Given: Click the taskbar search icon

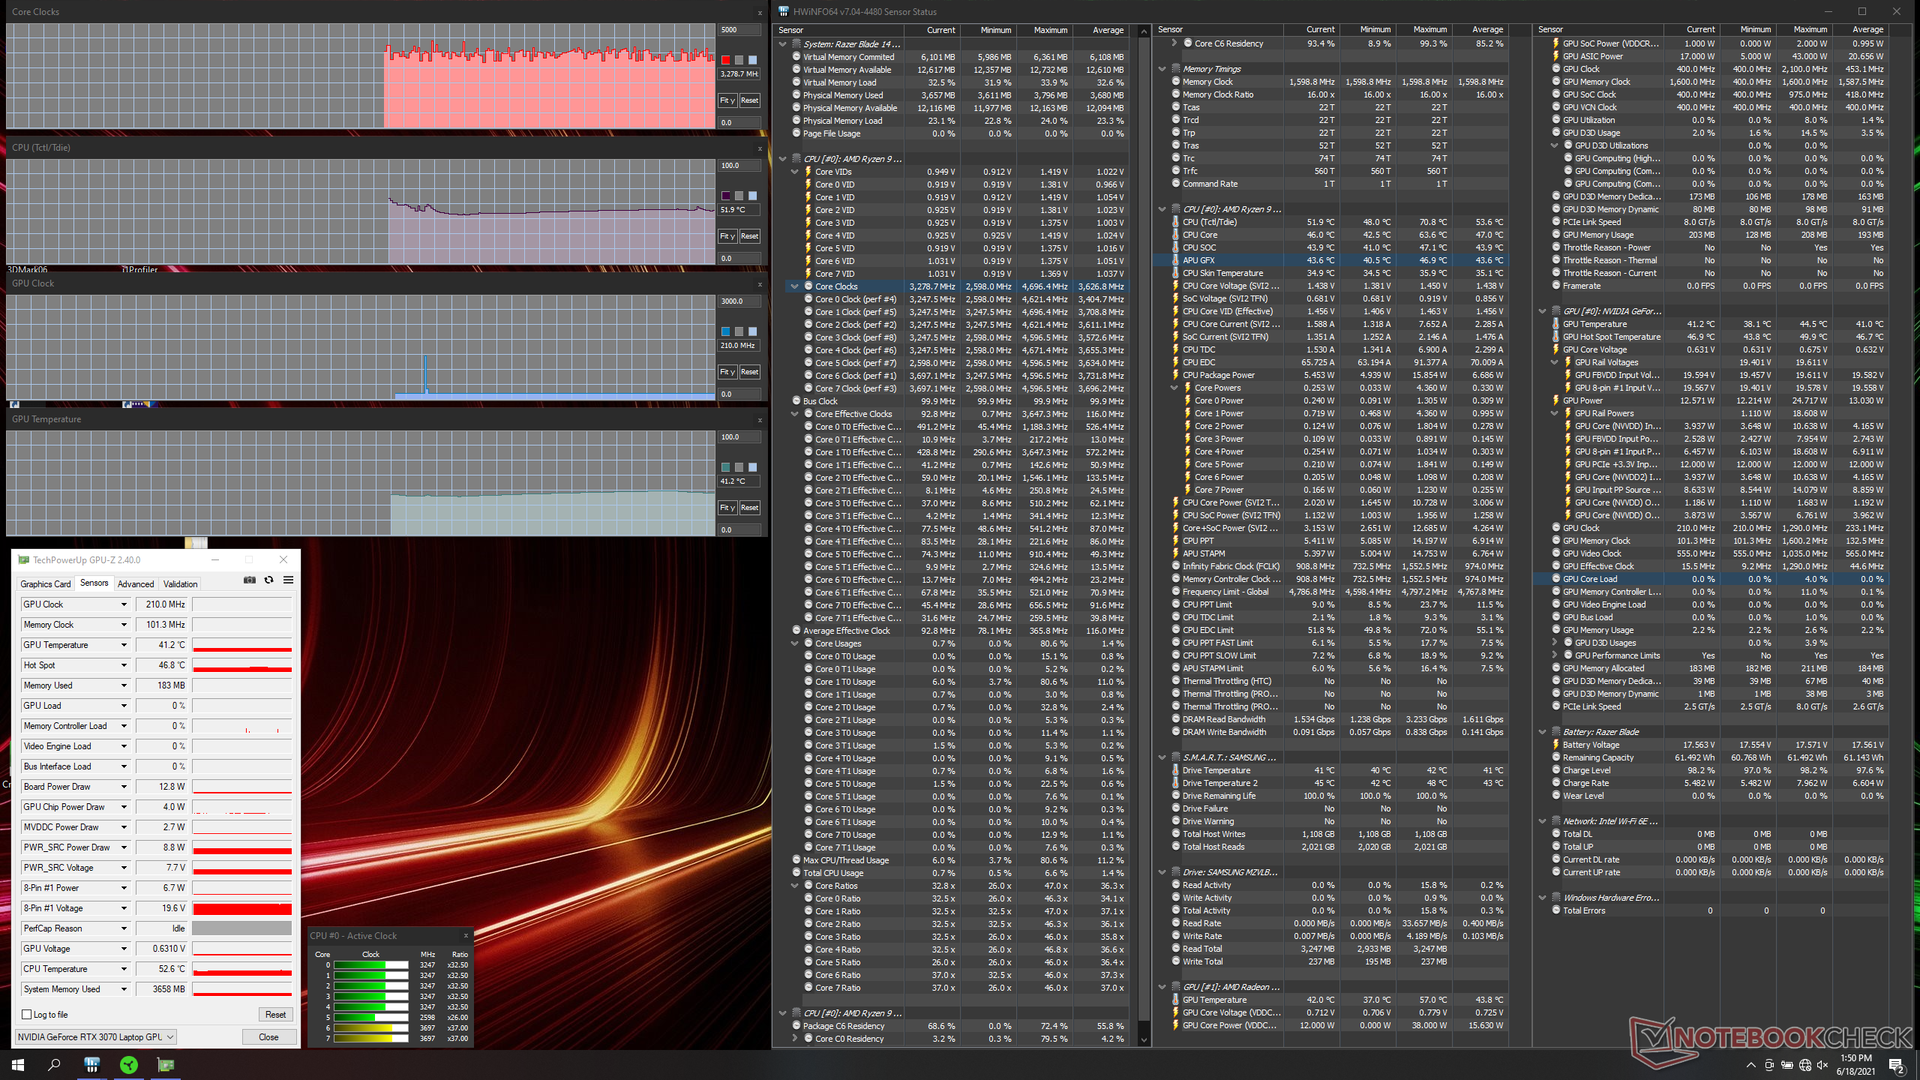Looking at the screenshot, I should (54, 1065).
